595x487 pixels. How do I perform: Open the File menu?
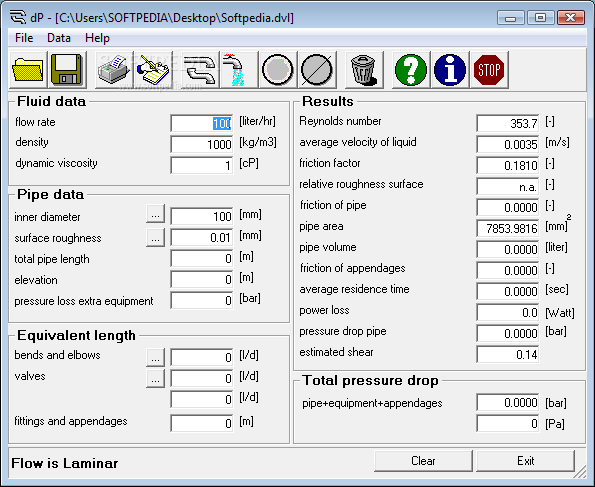(x=24, y=38)
